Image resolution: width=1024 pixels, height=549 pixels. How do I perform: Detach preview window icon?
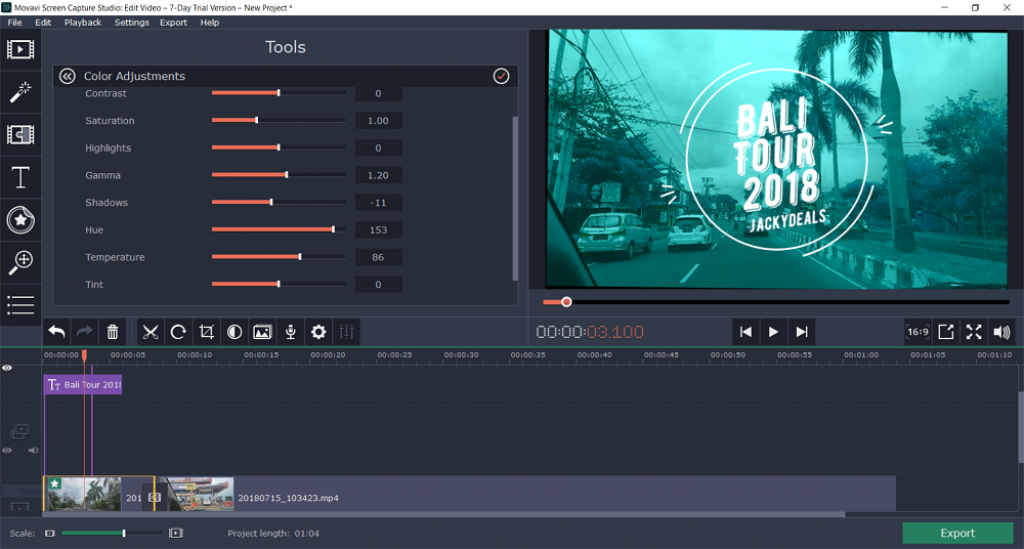tap(946, 332)
